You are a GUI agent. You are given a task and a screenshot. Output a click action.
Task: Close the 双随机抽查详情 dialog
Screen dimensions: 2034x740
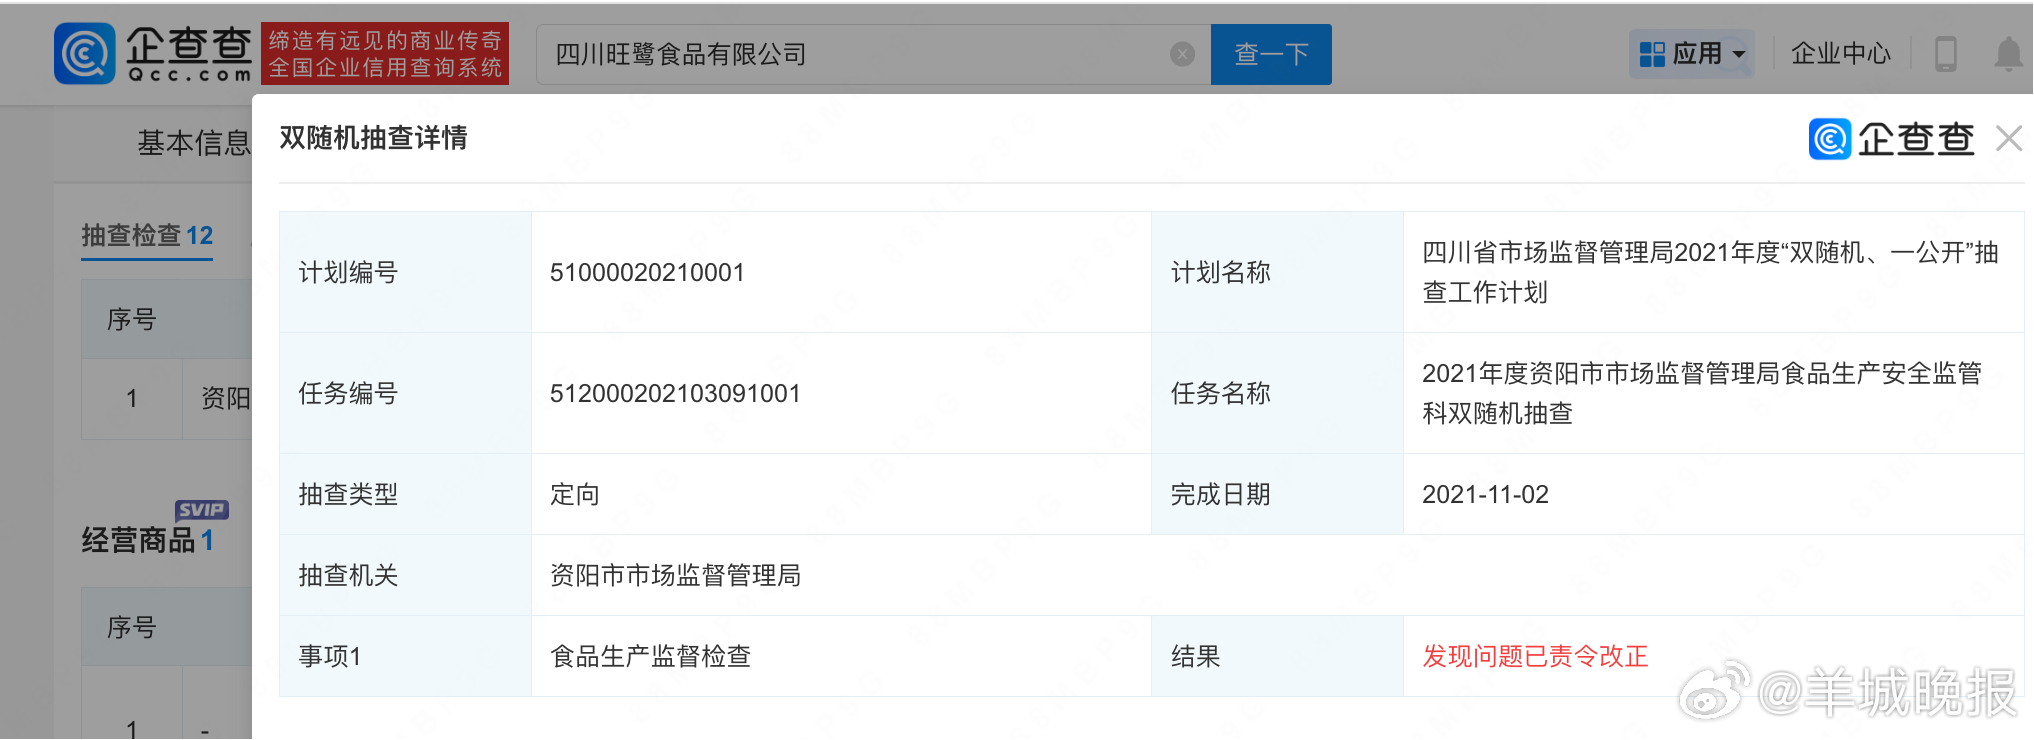point(2009,138)
